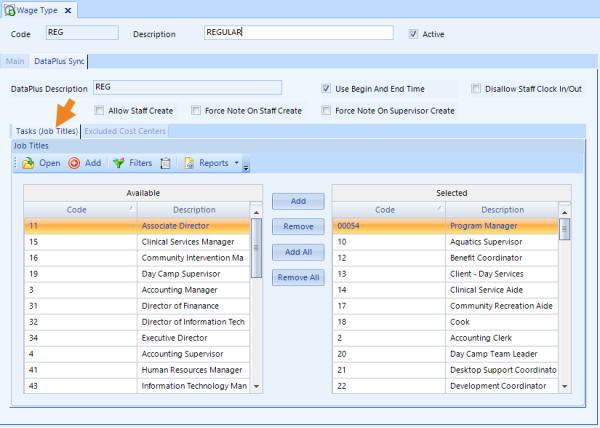Click the Open folder icon in toolbar

tap(28, 163)
